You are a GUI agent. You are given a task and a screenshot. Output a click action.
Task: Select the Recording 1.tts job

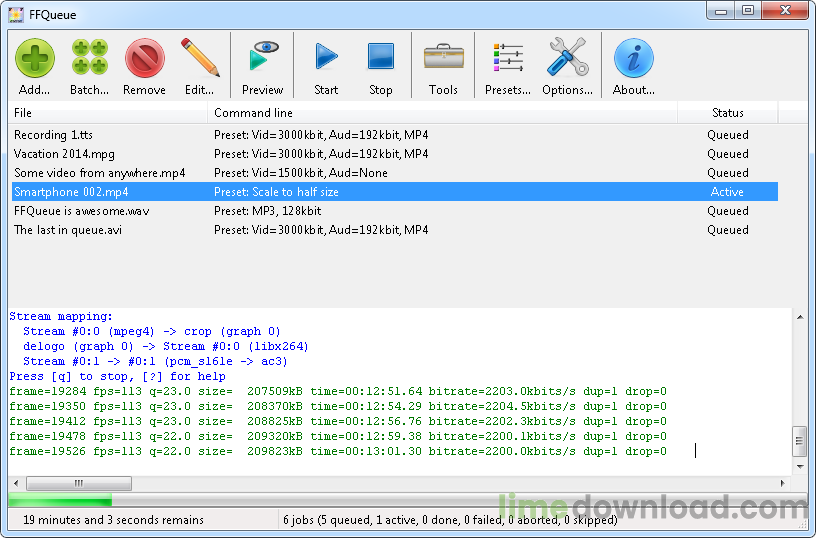(x=54, y=135)
